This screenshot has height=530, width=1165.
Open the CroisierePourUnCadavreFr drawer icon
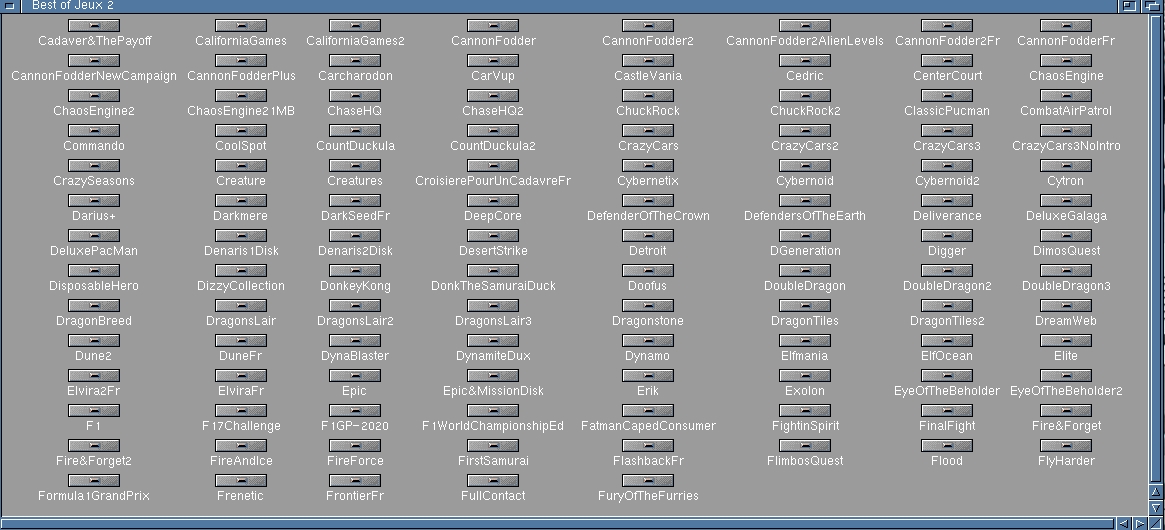pos(493,165)
